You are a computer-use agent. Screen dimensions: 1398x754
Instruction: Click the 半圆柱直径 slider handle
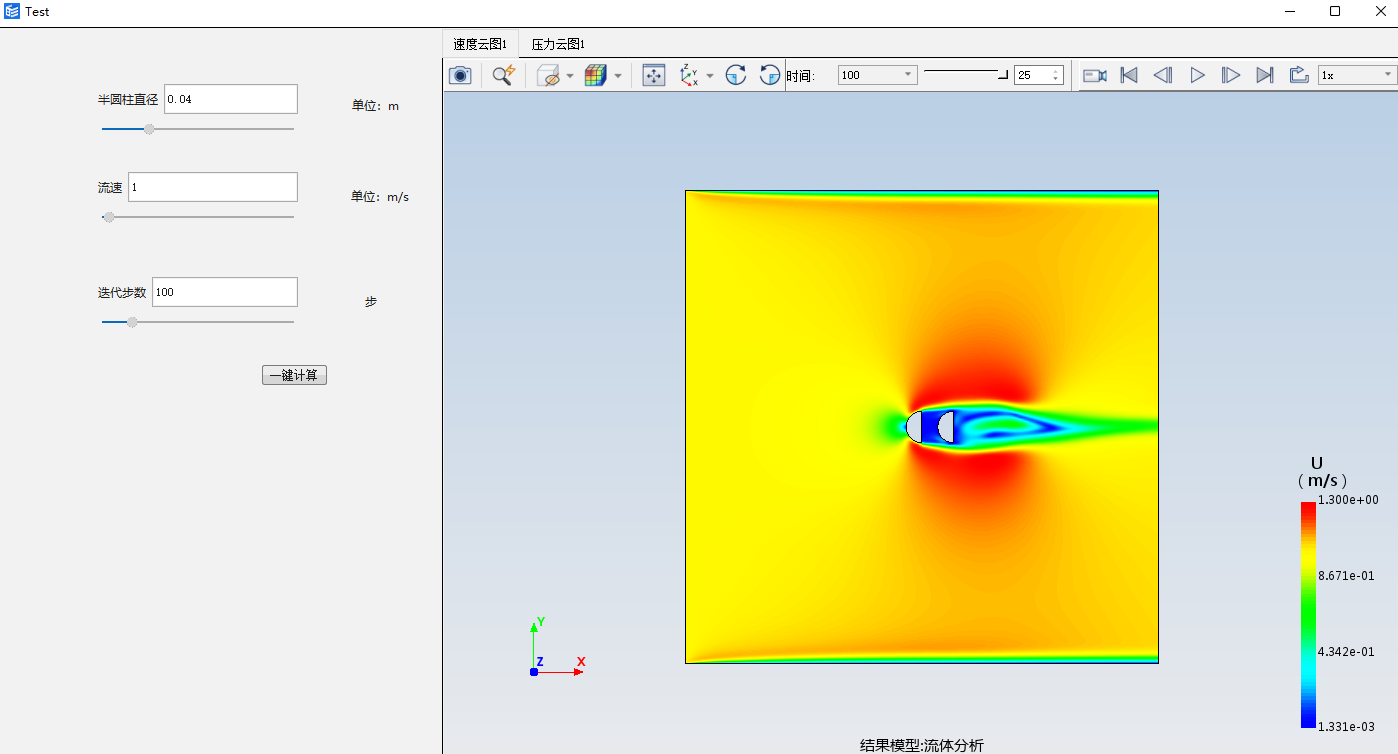click(149, 129)
